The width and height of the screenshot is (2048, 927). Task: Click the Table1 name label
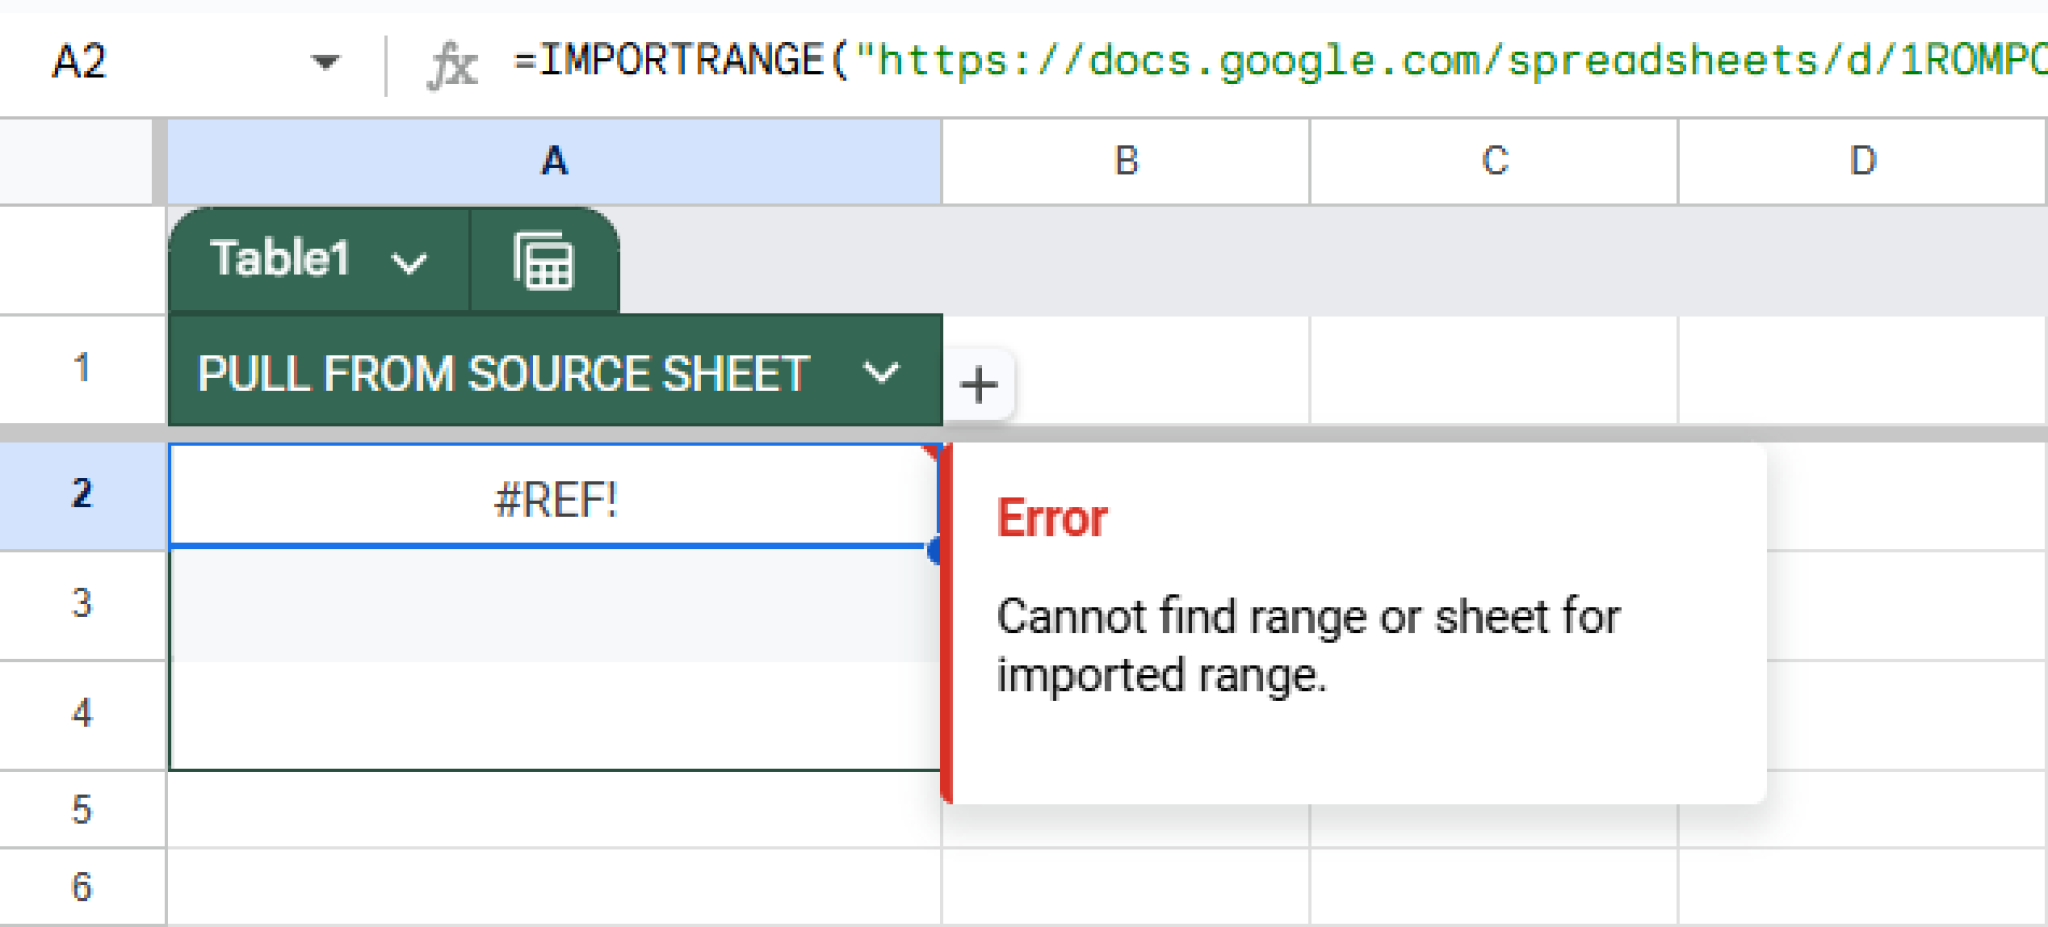[x=280, y=259]
